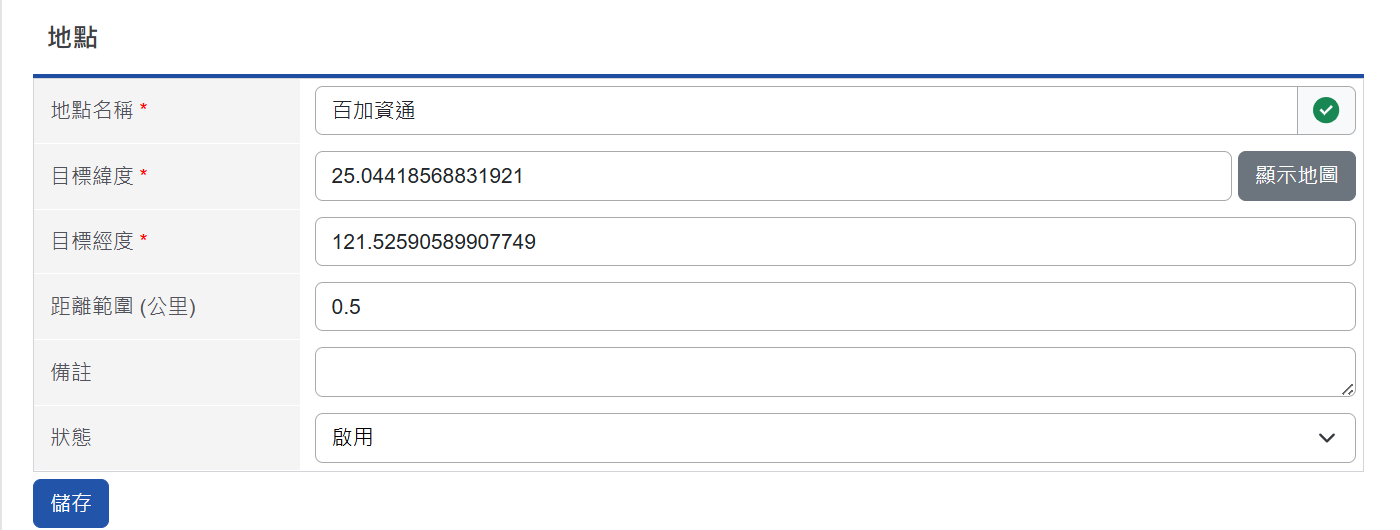Click the 目標緯度 field label
This screenshot has width=1400, height=530.
pyautogui.click(x=92, y=176)
